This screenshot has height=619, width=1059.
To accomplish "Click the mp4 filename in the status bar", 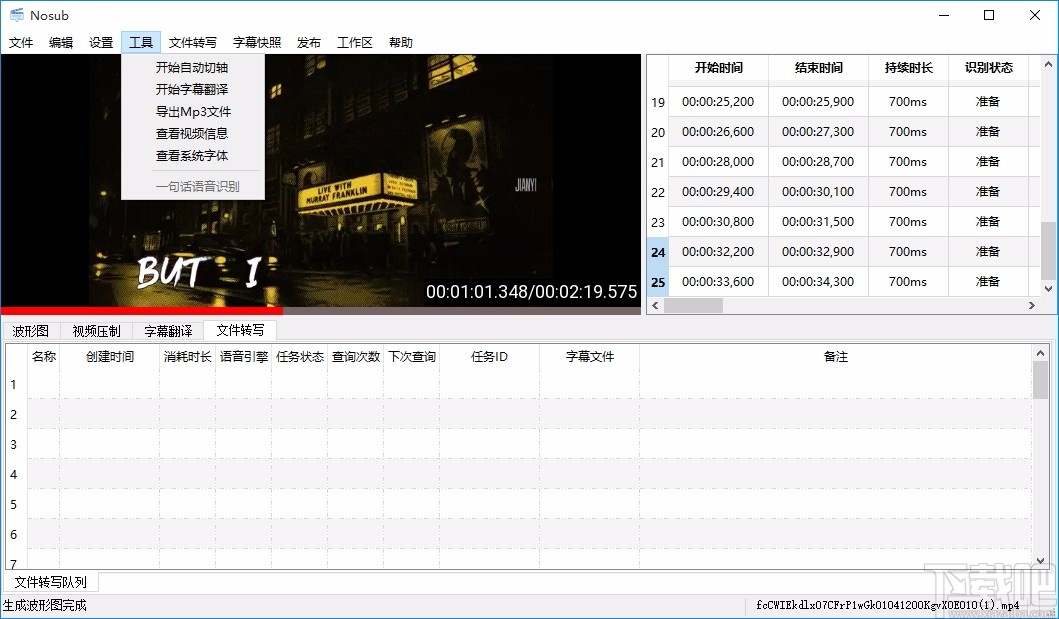I will (888, 605).
